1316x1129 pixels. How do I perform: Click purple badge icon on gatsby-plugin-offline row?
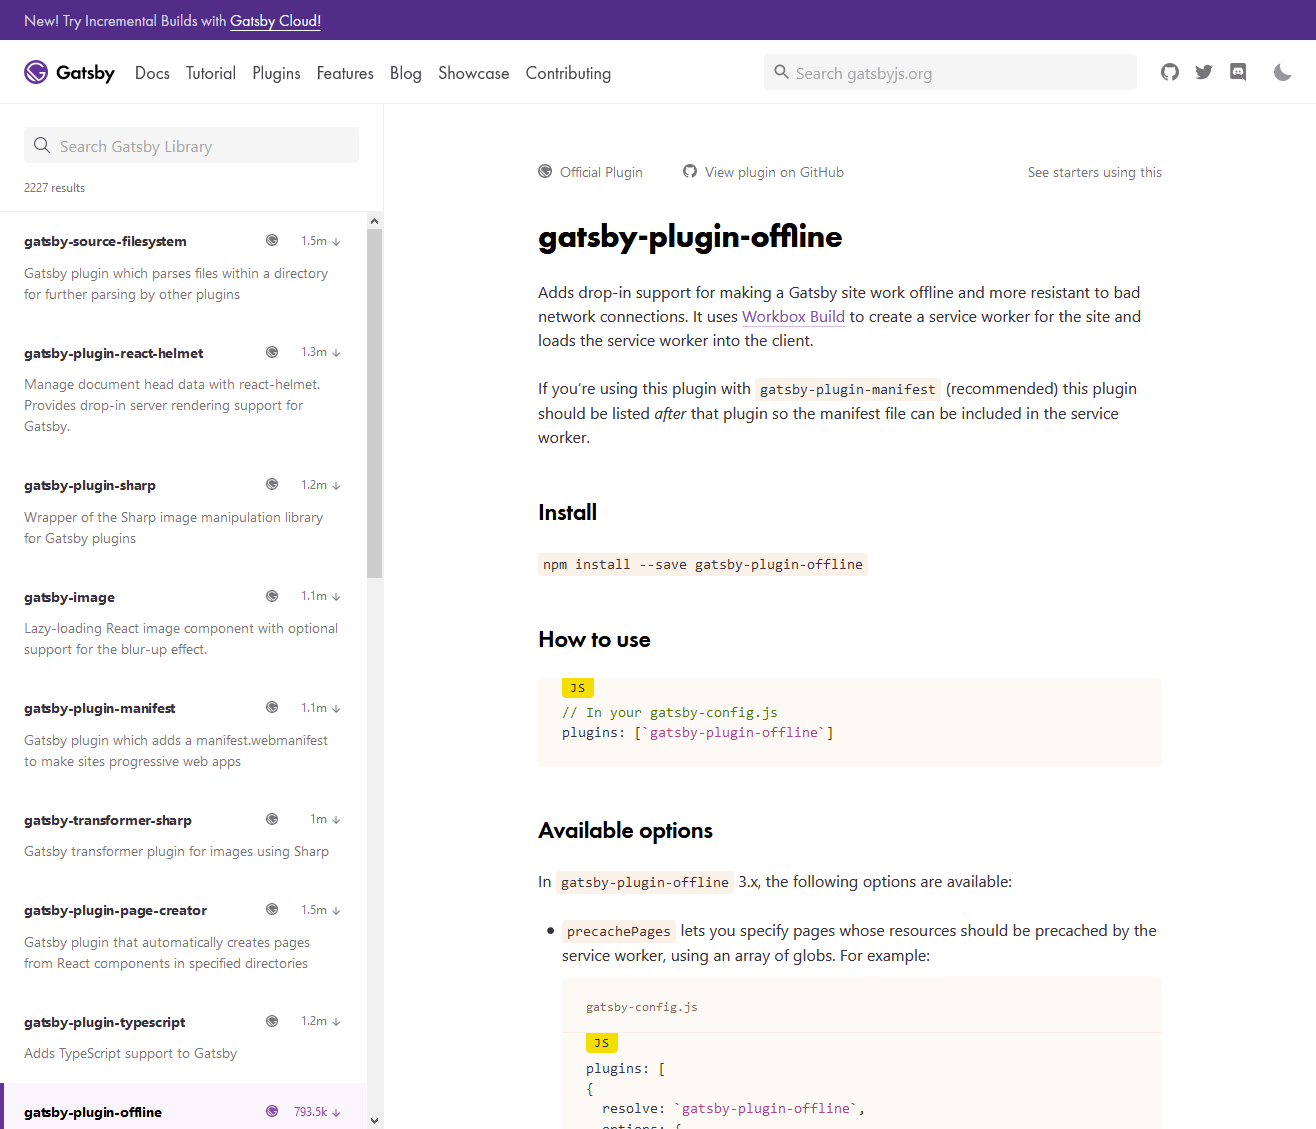[x=272, y=1111]
